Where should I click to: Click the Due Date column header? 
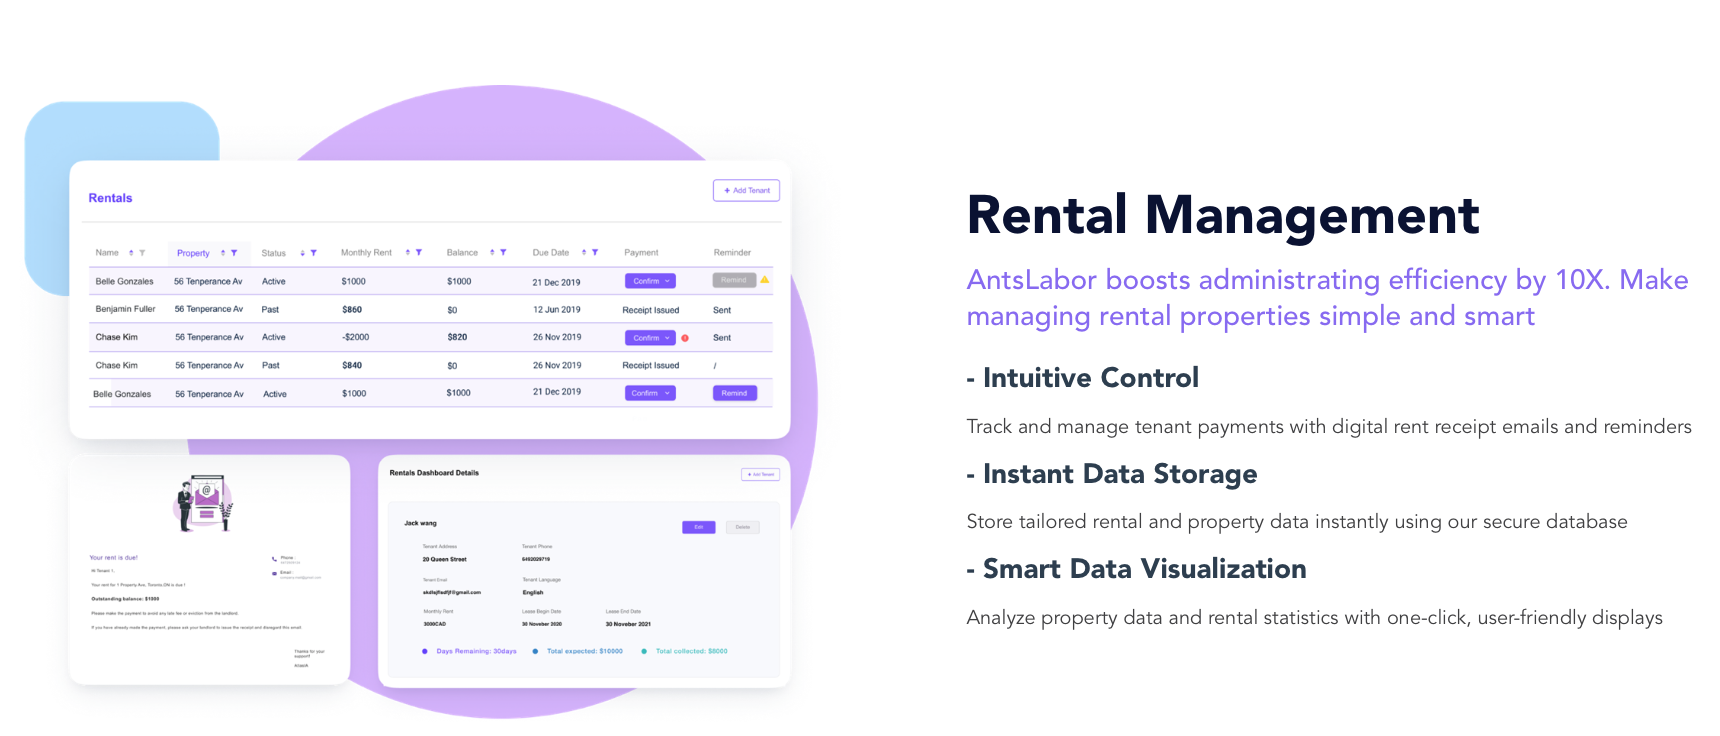[x=551, y=253]
